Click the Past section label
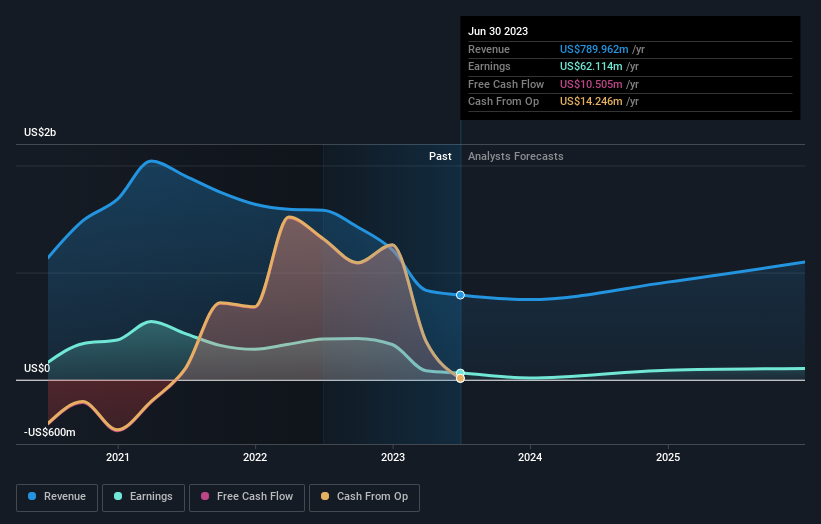821x524 pixels. [440, 156]
